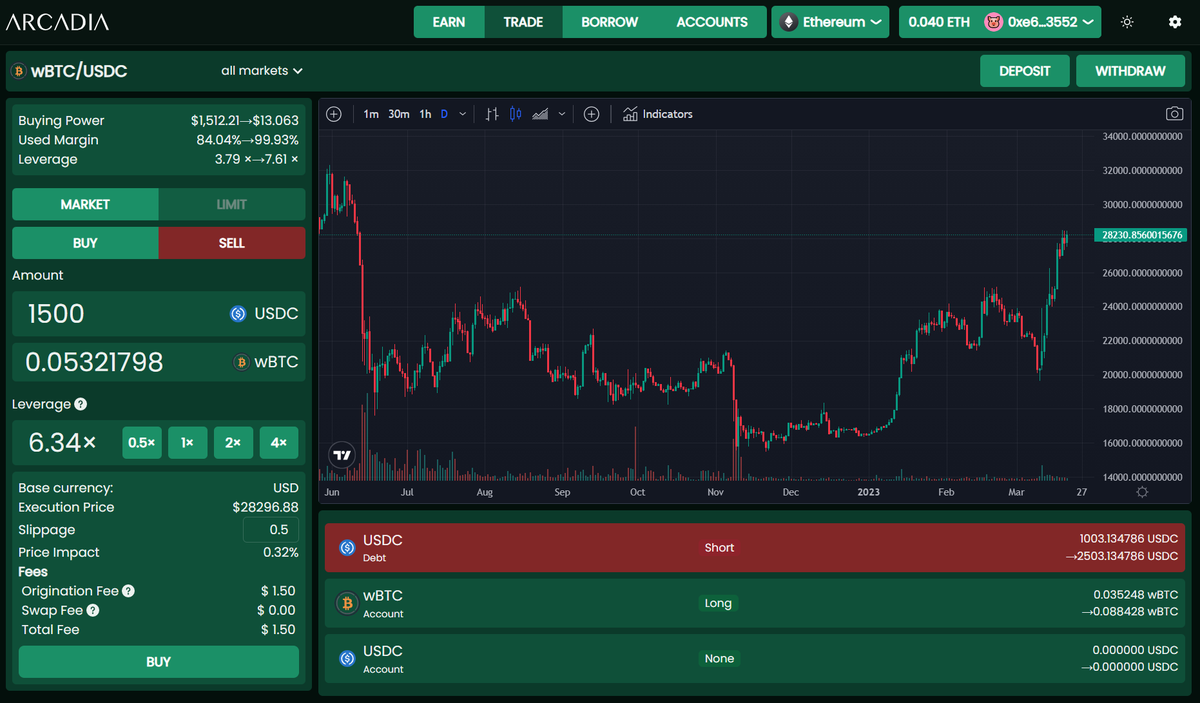Click the 0.05321798 wBTC amount field
This screenshot has width=1200, height=703.
(x=159, y=362)
